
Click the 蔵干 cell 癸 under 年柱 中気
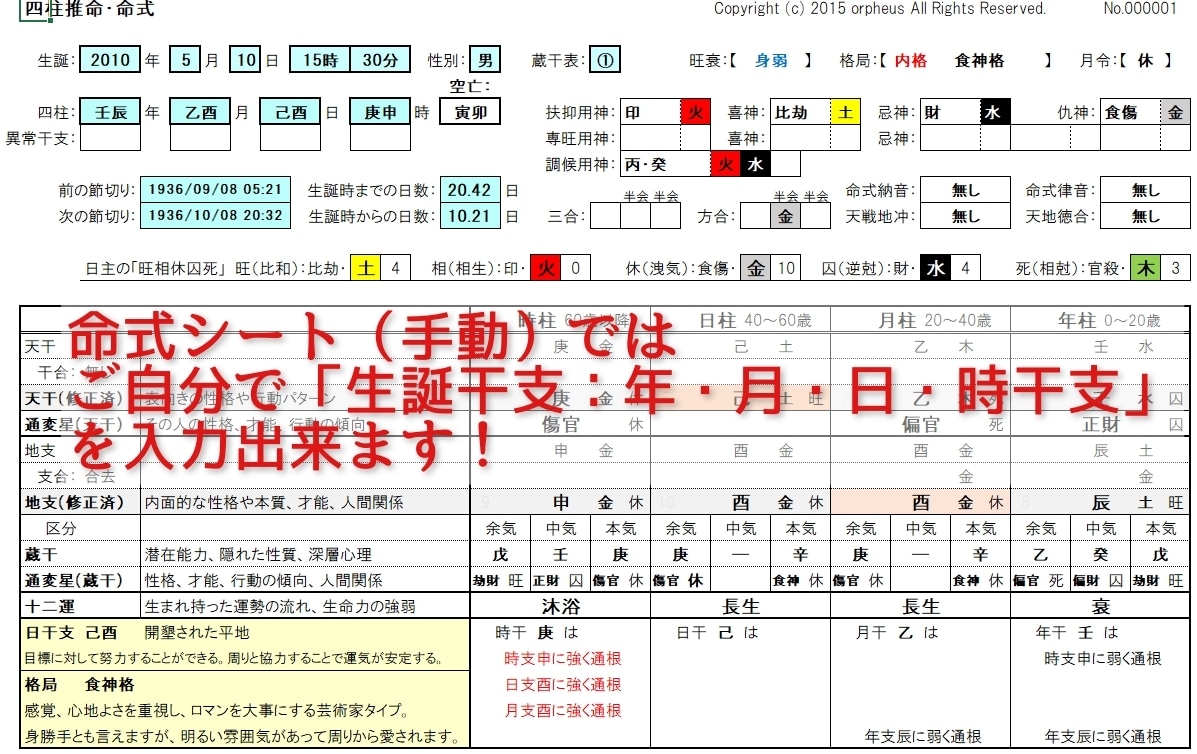tap(1100, 555)
